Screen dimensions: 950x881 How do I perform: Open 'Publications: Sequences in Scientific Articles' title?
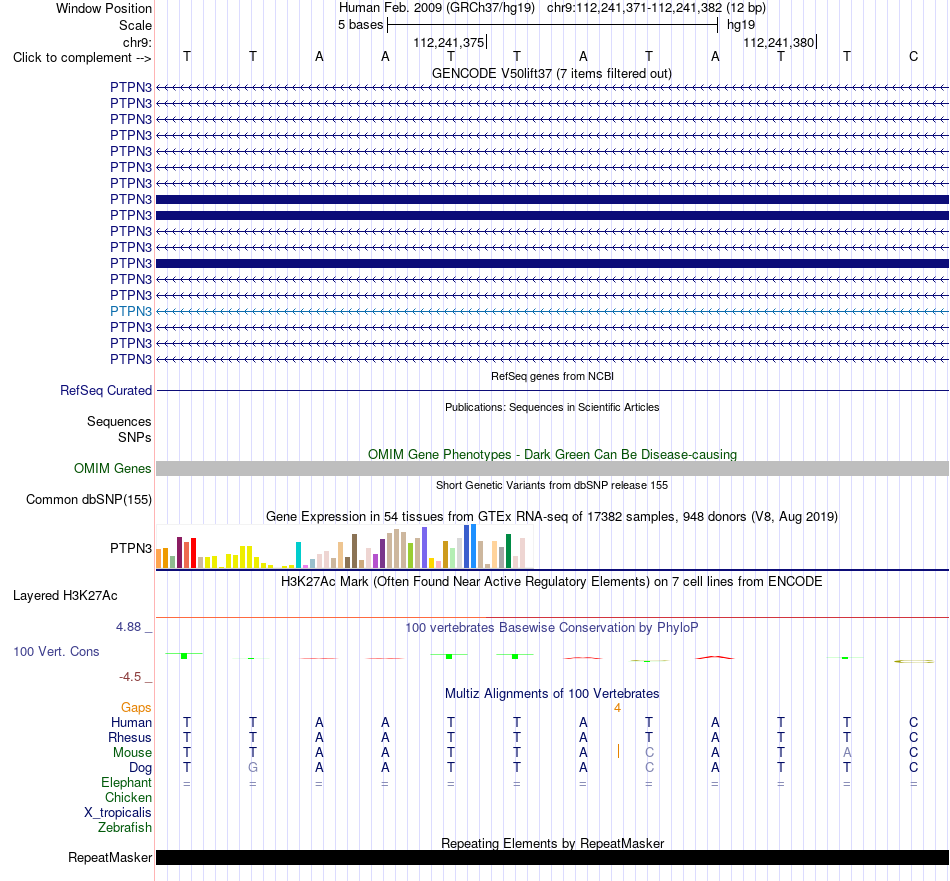[x=552, y=407]
